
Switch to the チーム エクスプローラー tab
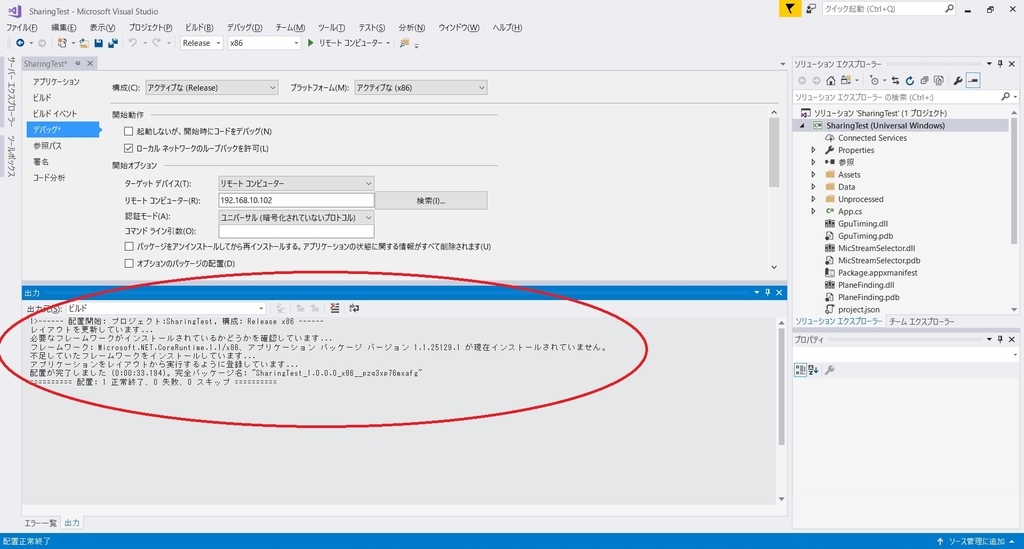pyautogui.click(x=921, y=321)
